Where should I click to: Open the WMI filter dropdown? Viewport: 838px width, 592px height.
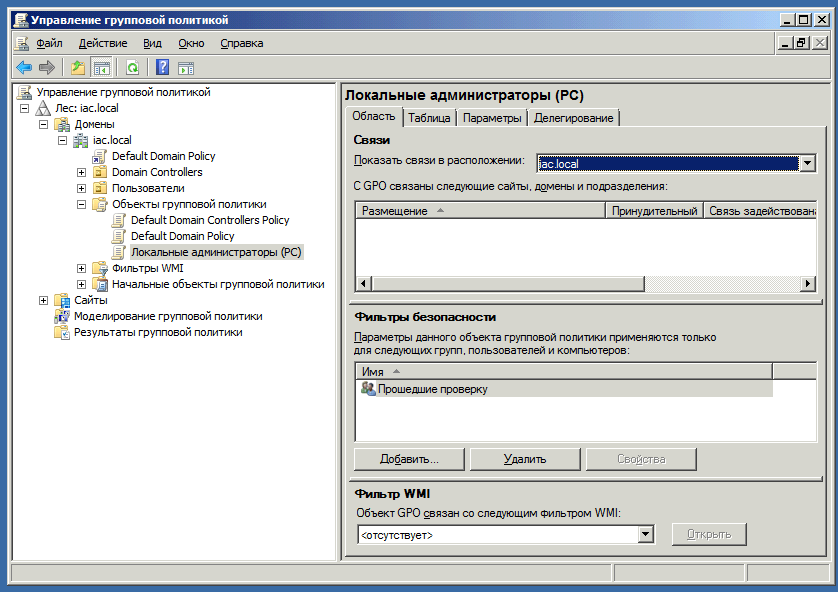646,535
